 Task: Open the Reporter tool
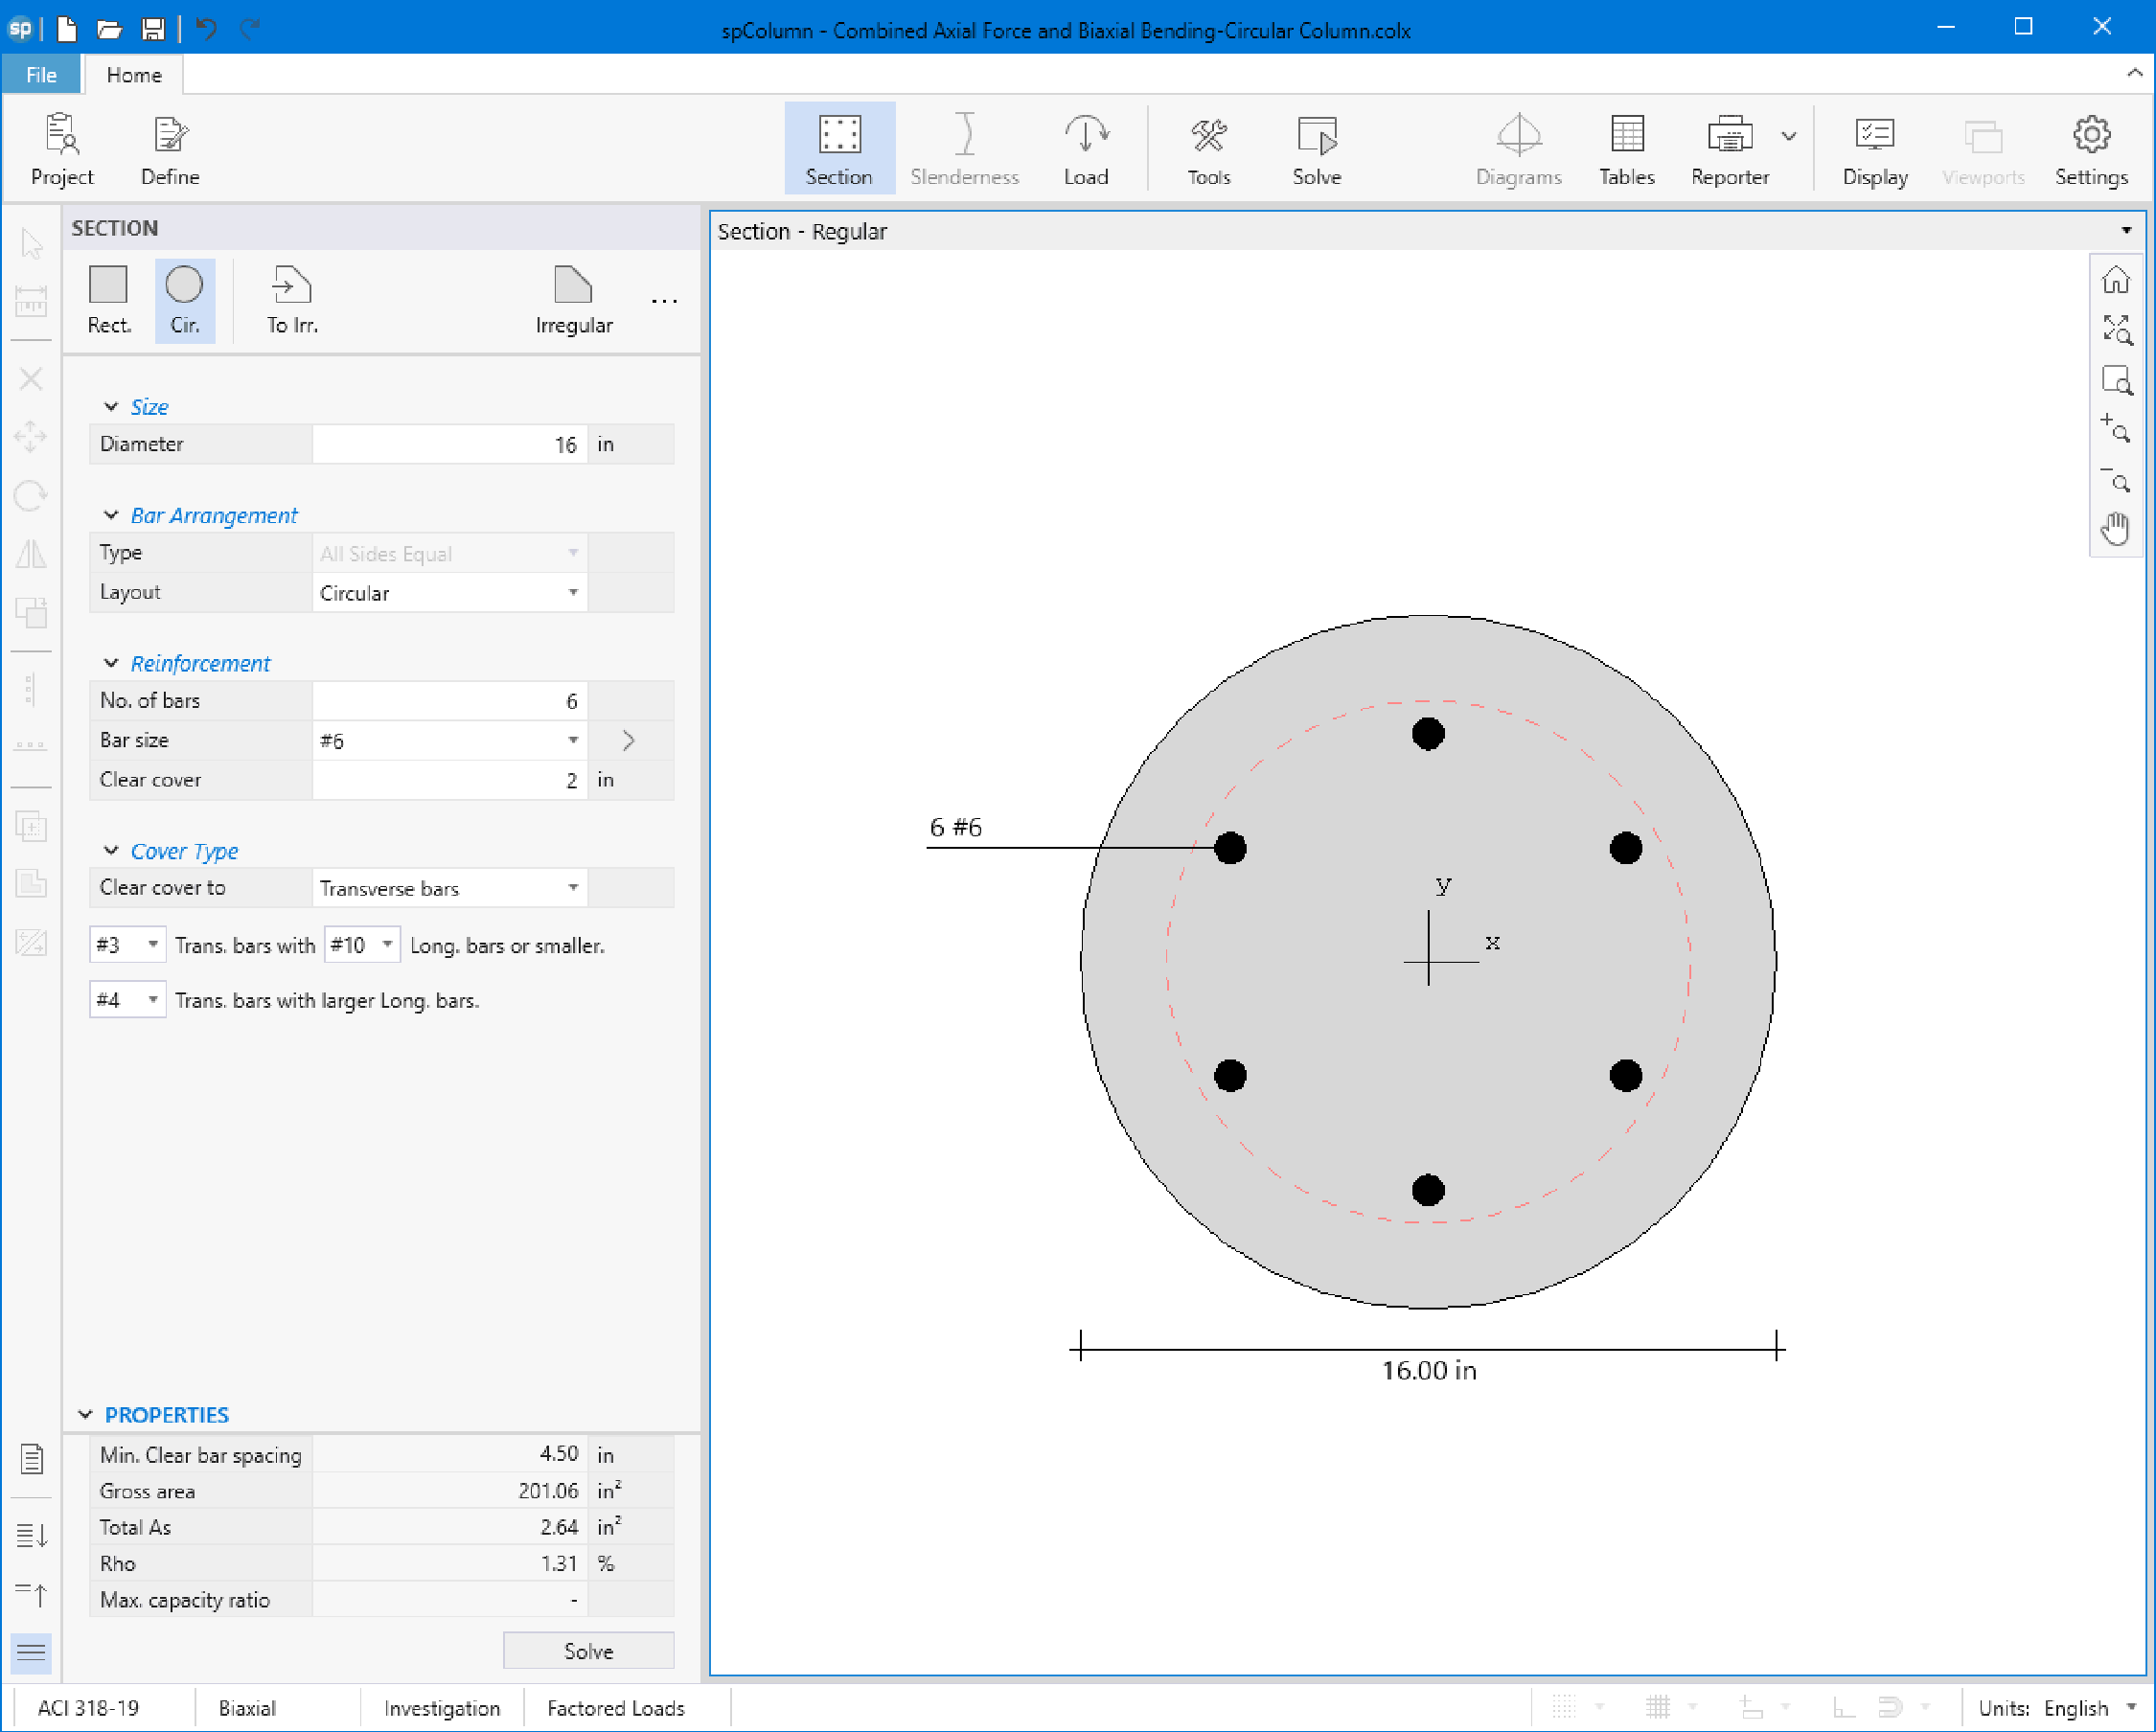pos(1730,150)
